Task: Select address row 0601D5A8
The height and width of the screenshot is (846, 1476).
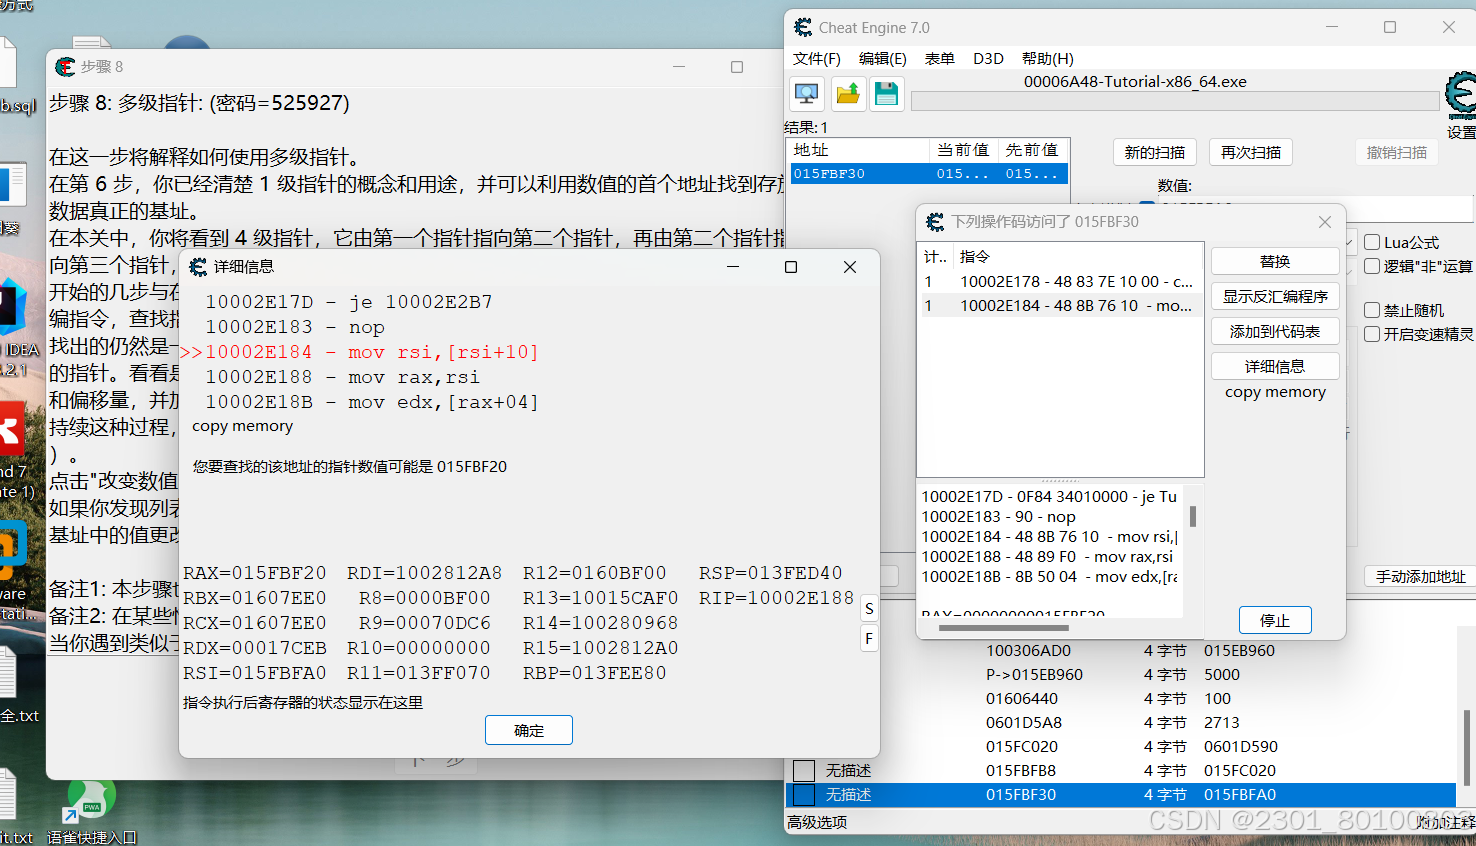Action: [x=1120, y=723]
